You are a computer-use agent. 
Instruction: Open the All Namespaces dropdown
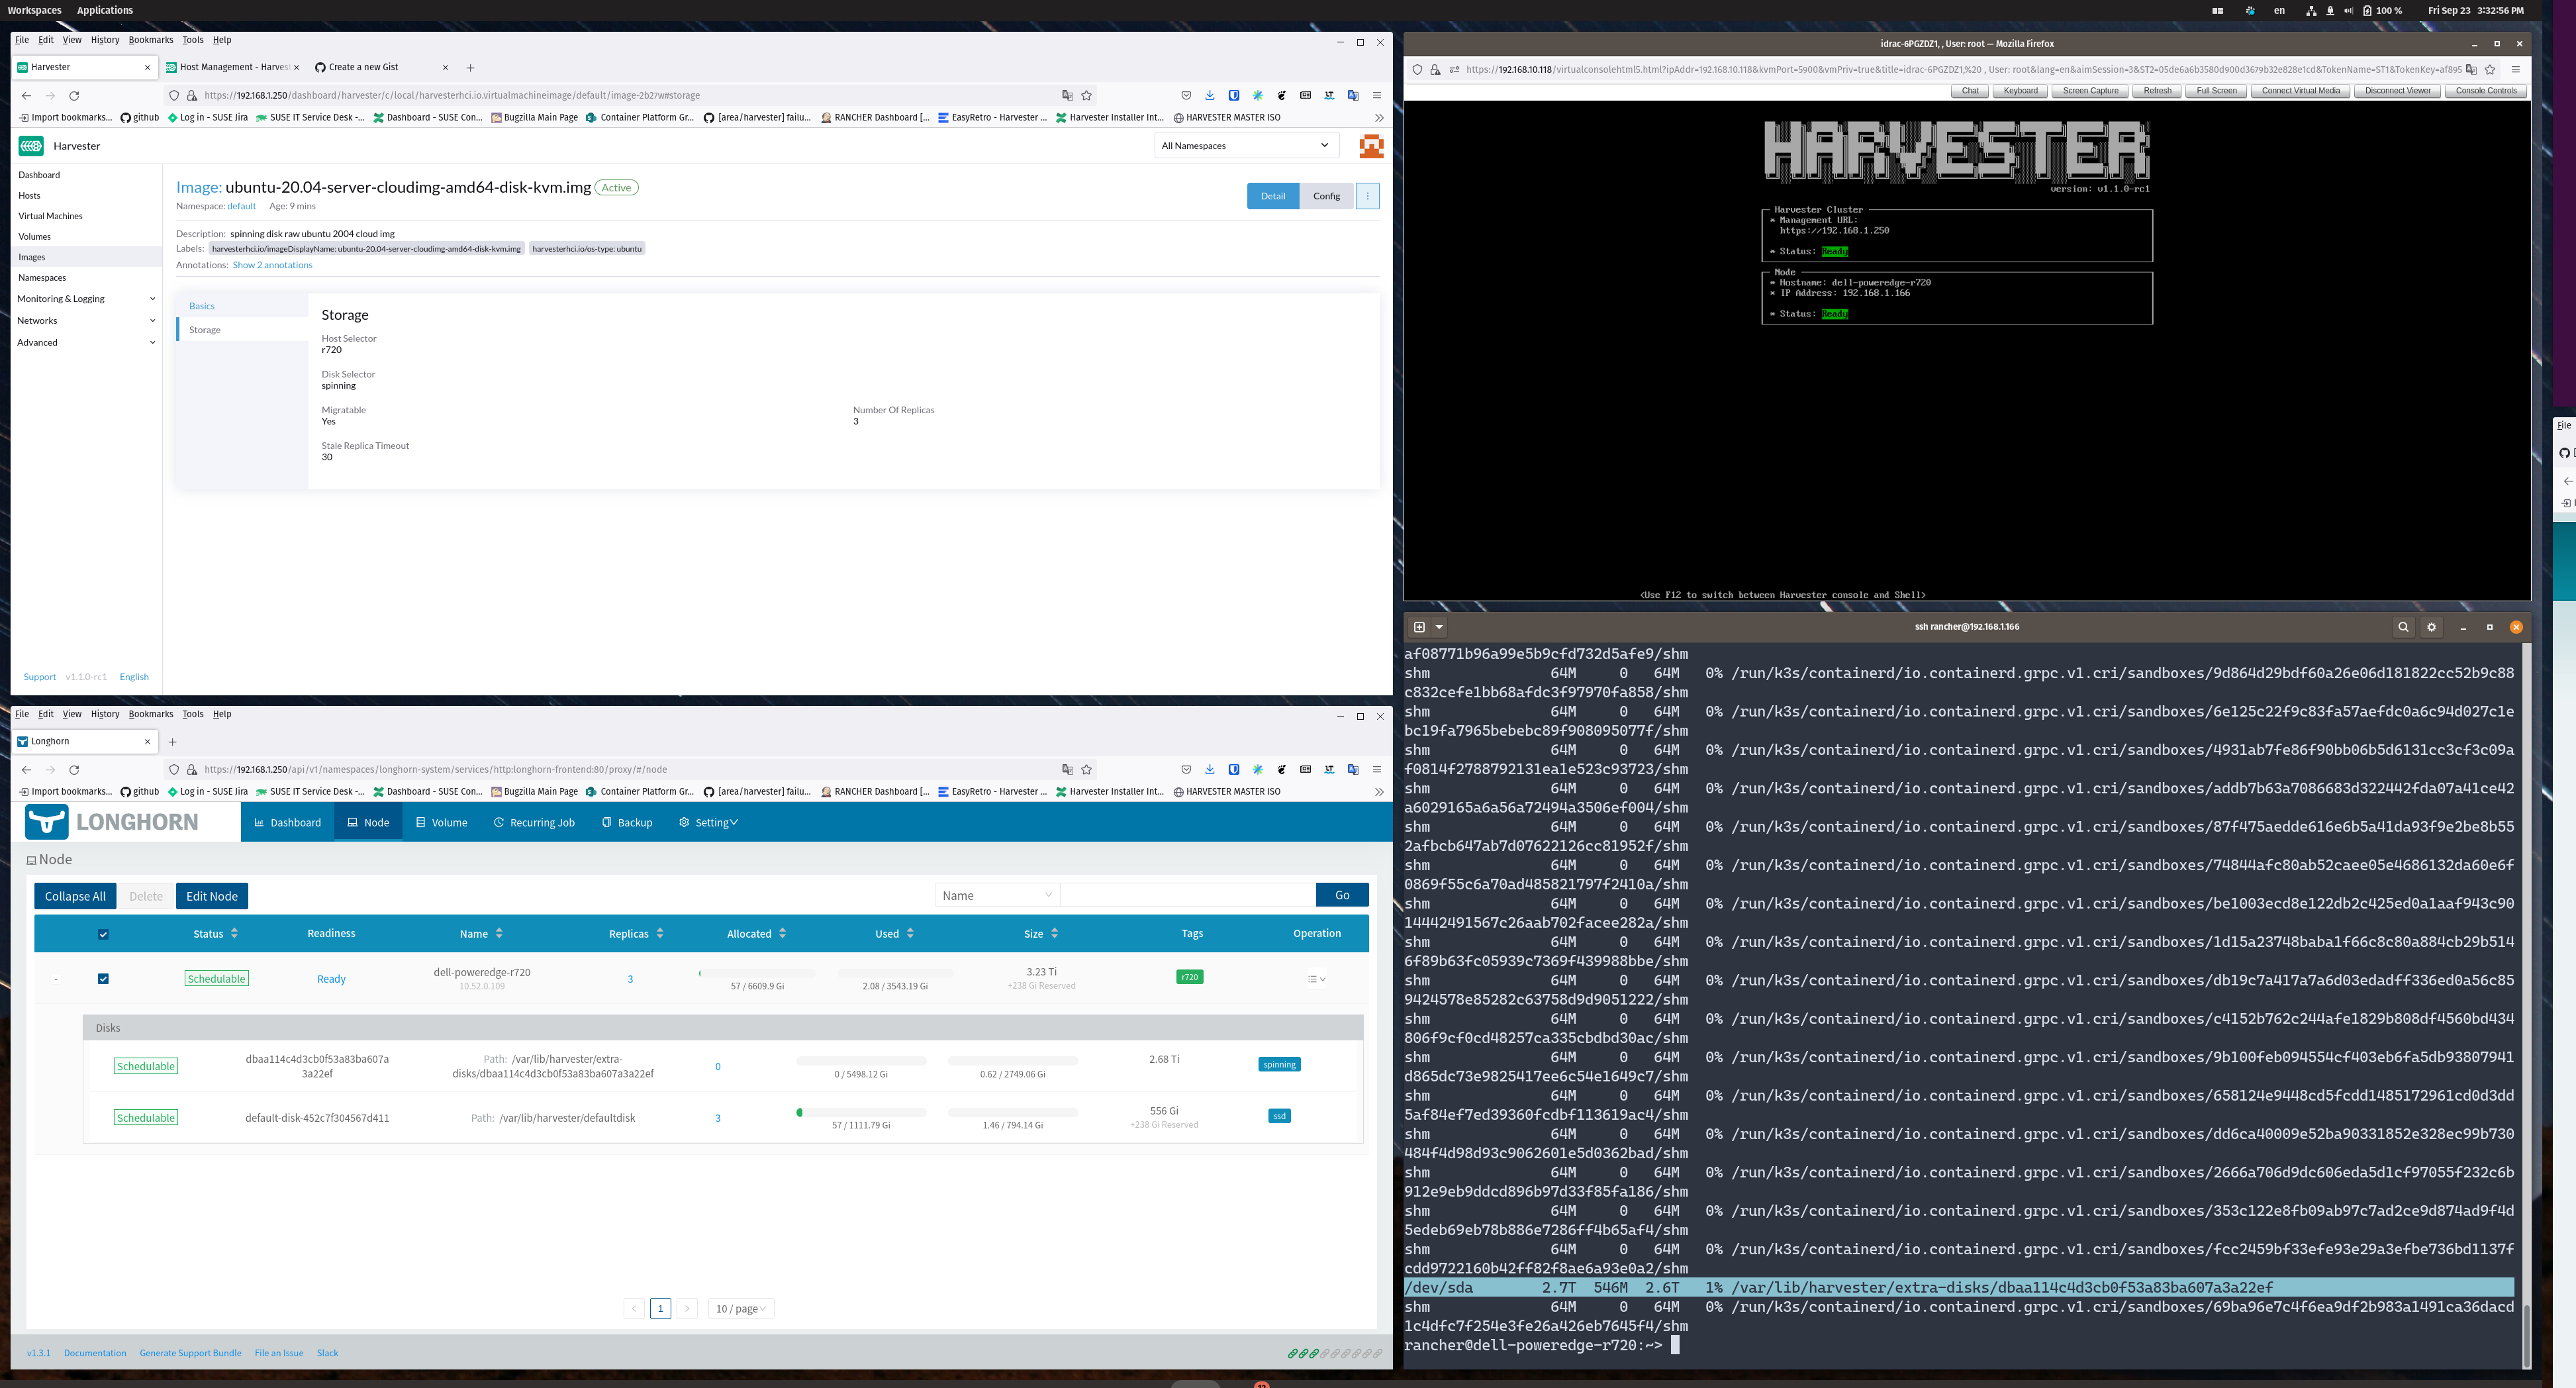point(1245,145)
